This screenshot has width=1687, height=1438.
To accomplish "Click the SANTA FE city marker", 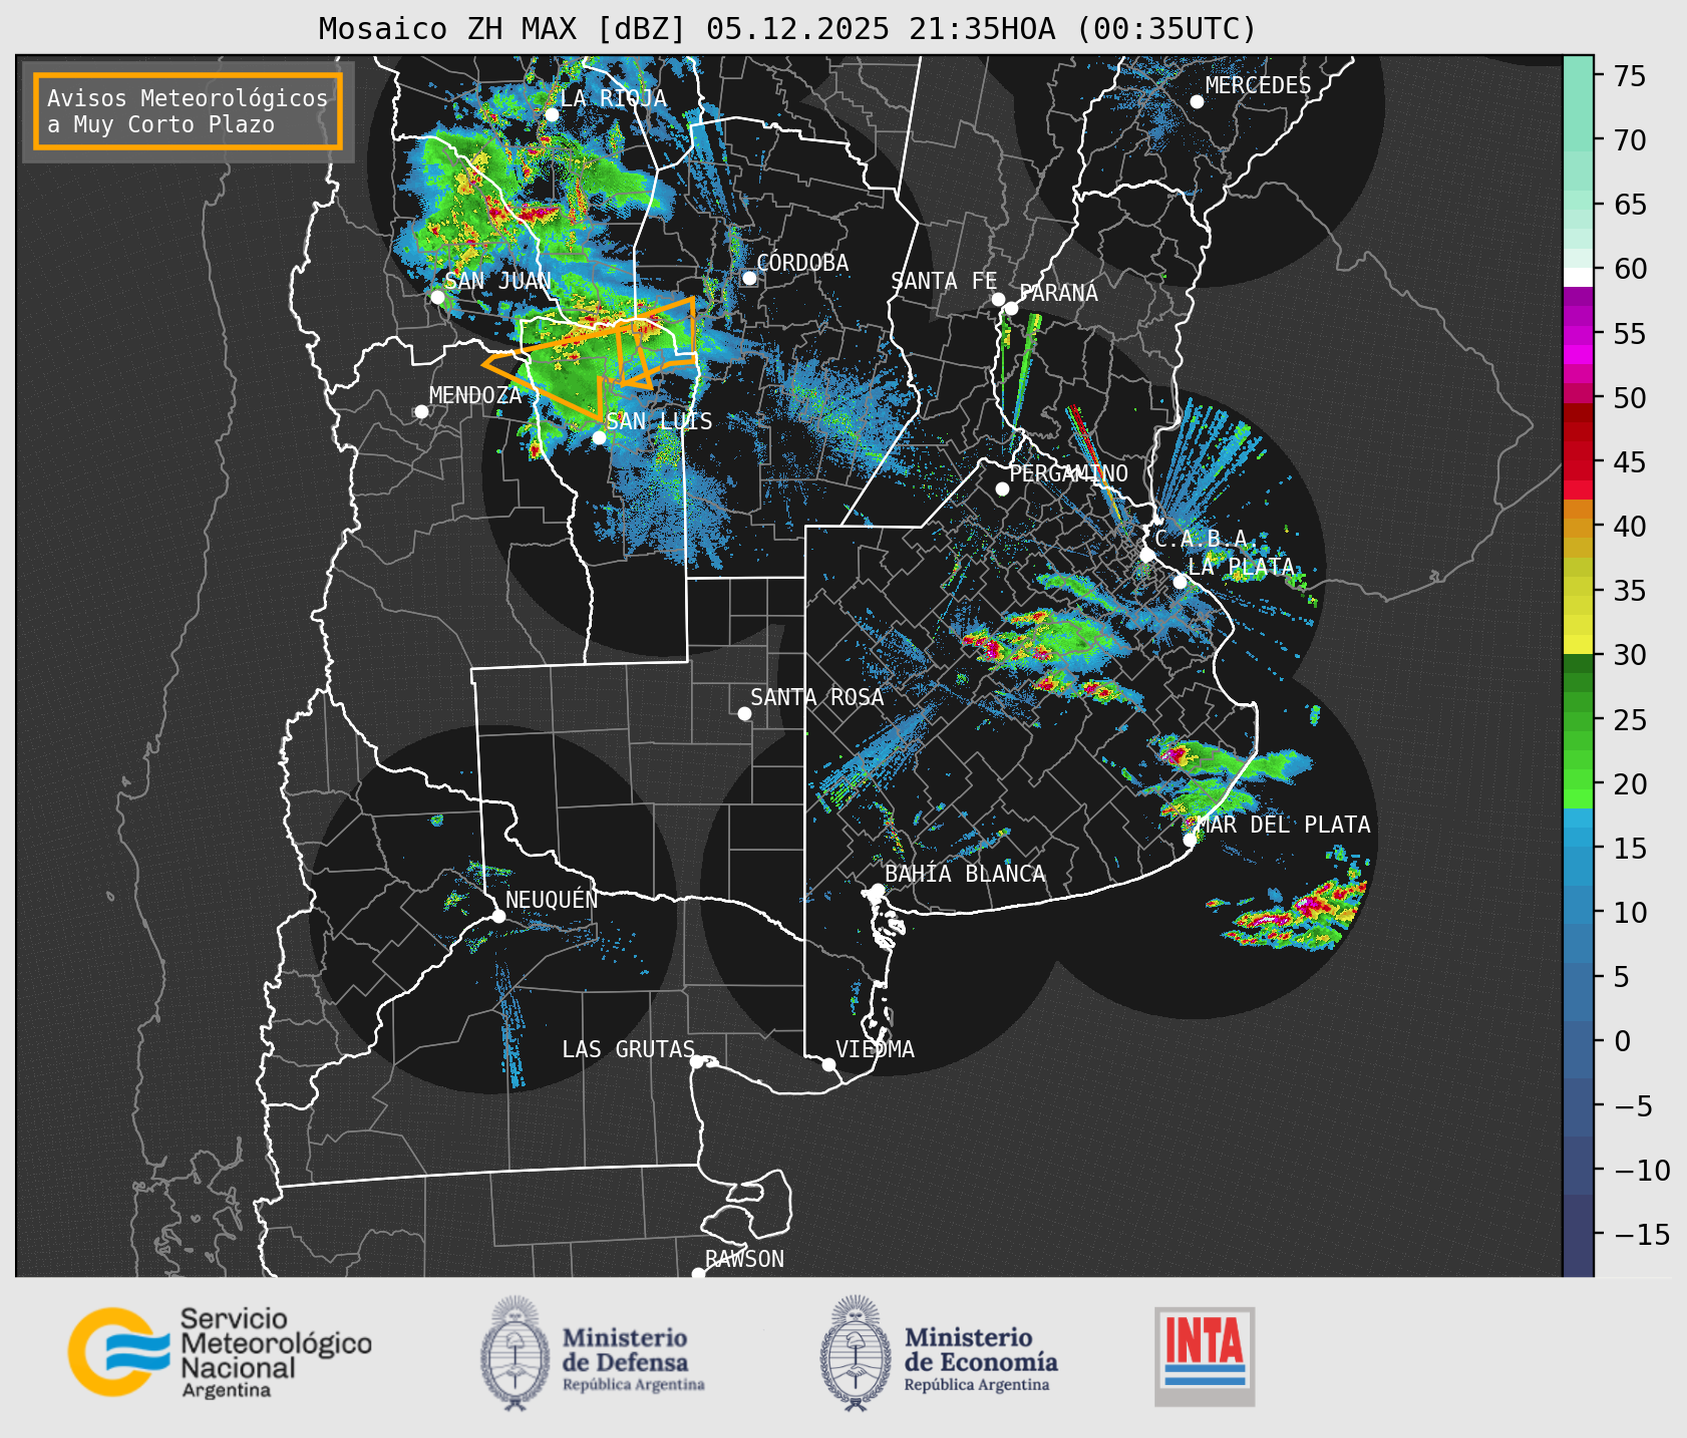I will click(x=998, y=299).
